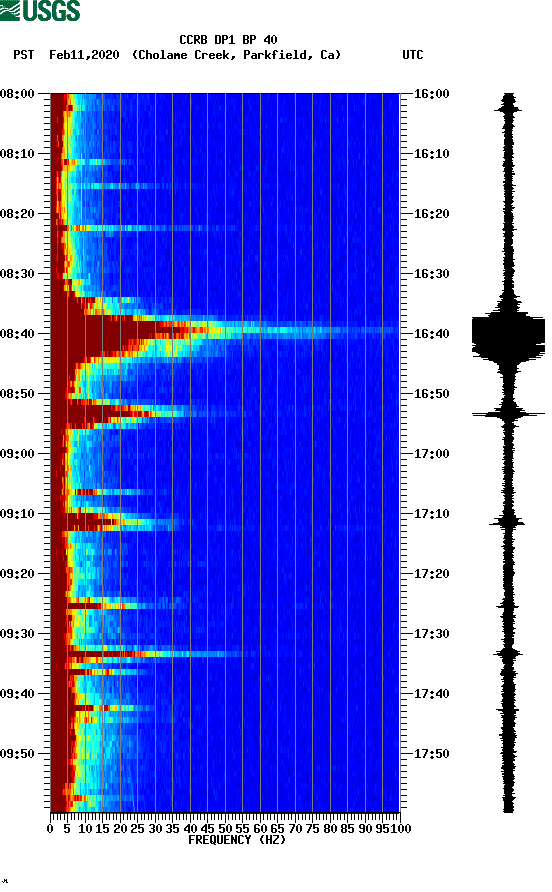
Task: Click the 'FREQUENCY (HZ)' axis title
Action: tap(237, 840)
